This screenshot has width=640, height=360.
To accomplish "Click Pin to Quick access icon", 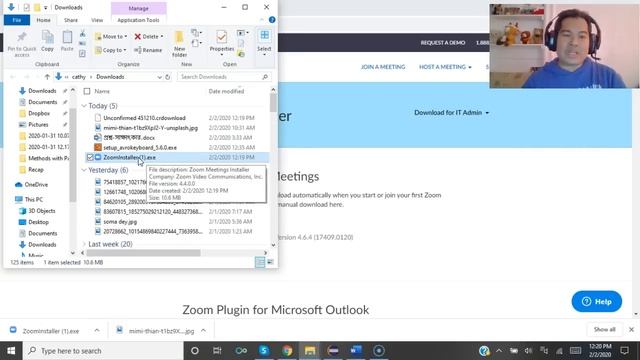I will click(x=22, y=38).
